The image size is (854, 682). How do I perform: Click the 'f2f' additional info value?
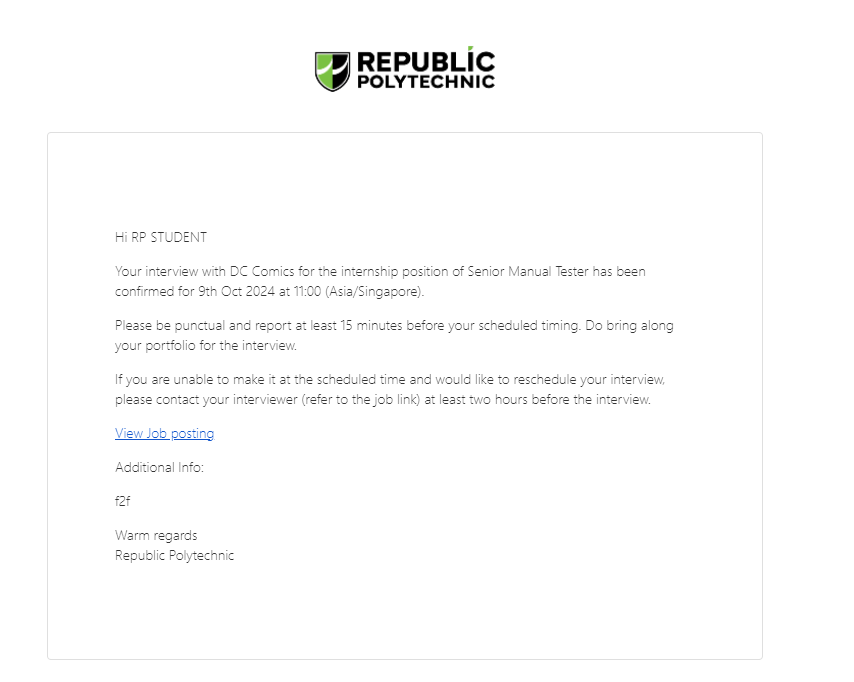coord(123,501)
